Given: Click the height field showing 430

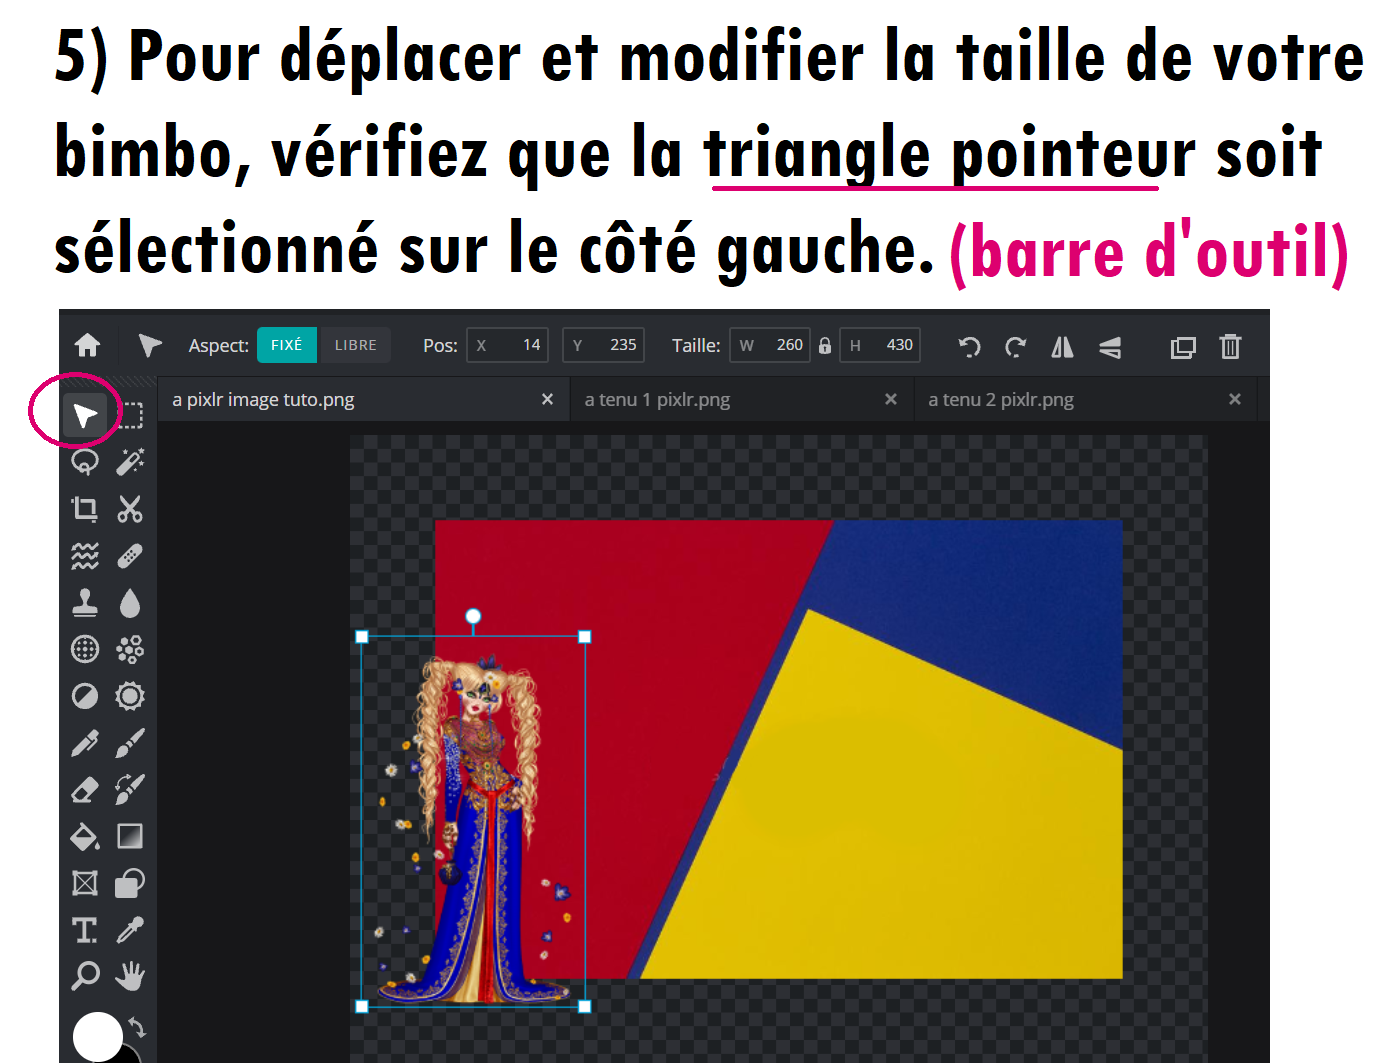Looking at the screenshot, I should [880, 345].
